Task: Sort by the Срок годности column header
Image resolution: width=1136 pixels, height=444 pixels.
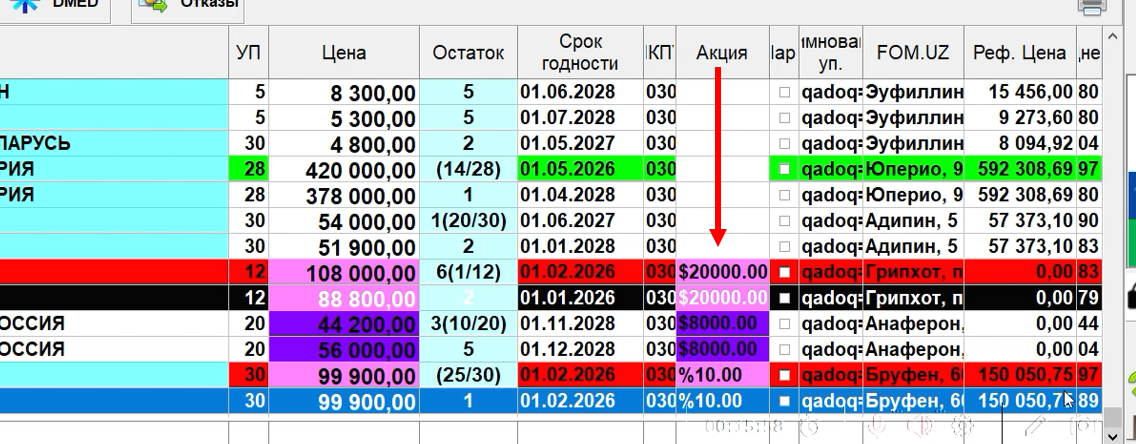Action: tap(581, 52)
